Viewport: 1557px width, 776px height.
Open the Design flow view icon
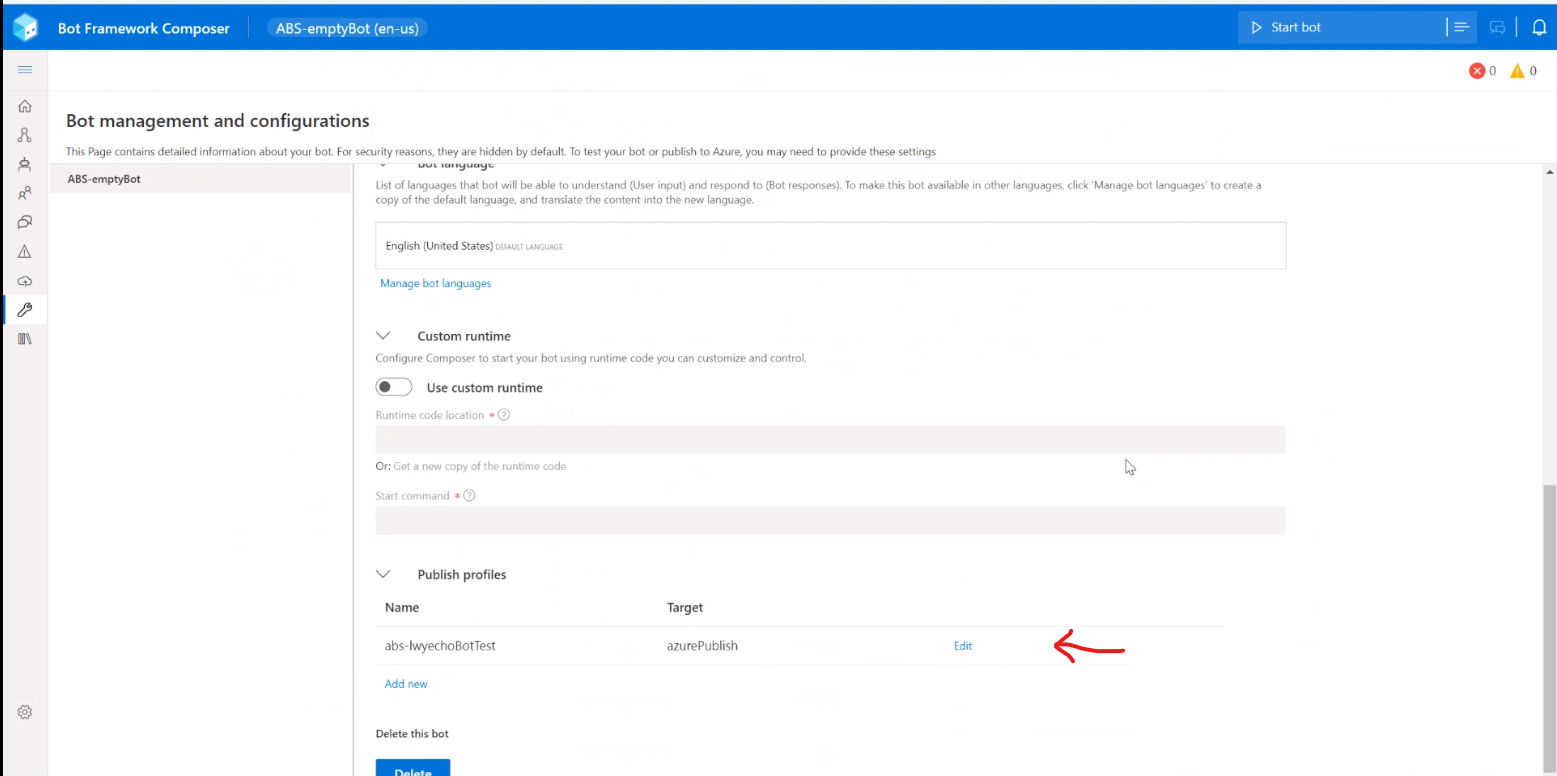[x=24, y=134]
